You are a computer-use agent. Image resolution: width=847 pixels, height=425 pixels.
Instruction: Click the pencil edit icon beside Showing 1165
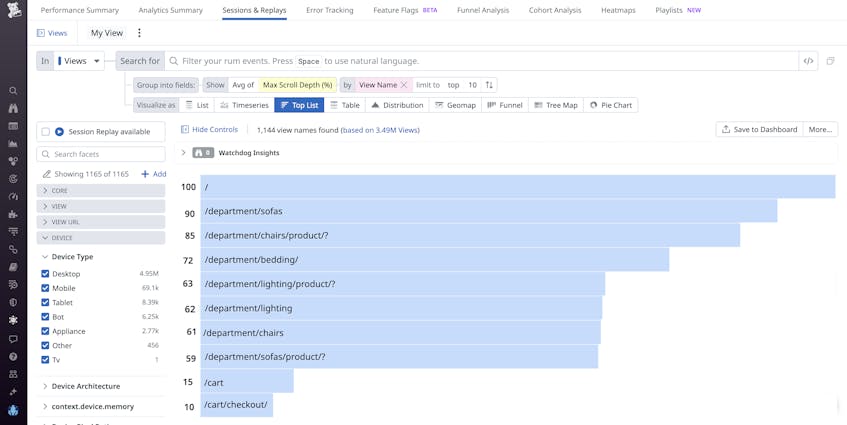pyautogui.click(x=46, y=174)
